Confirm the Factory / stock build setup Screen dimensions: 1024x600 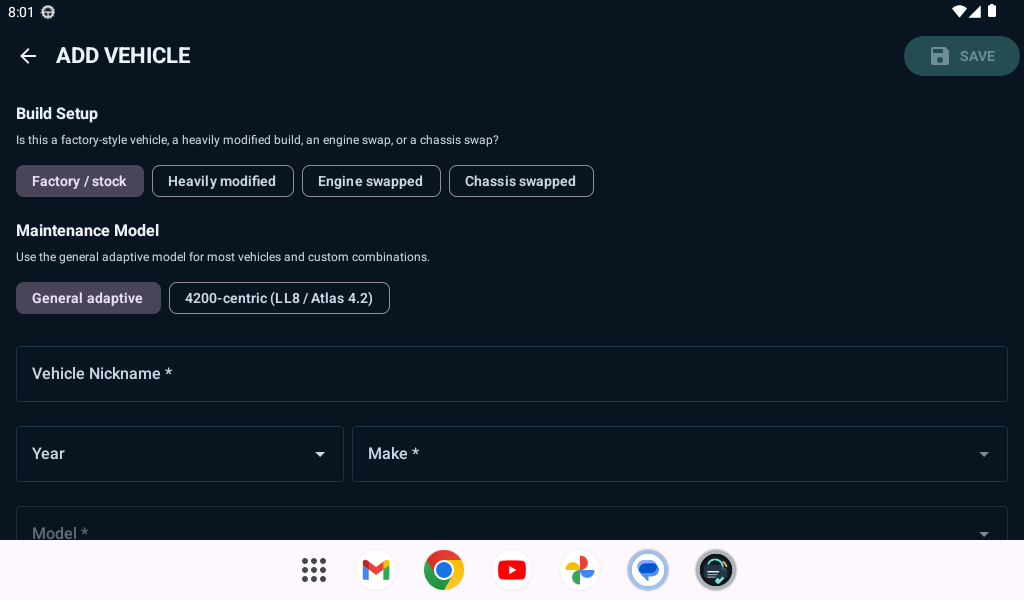(79, 181)
